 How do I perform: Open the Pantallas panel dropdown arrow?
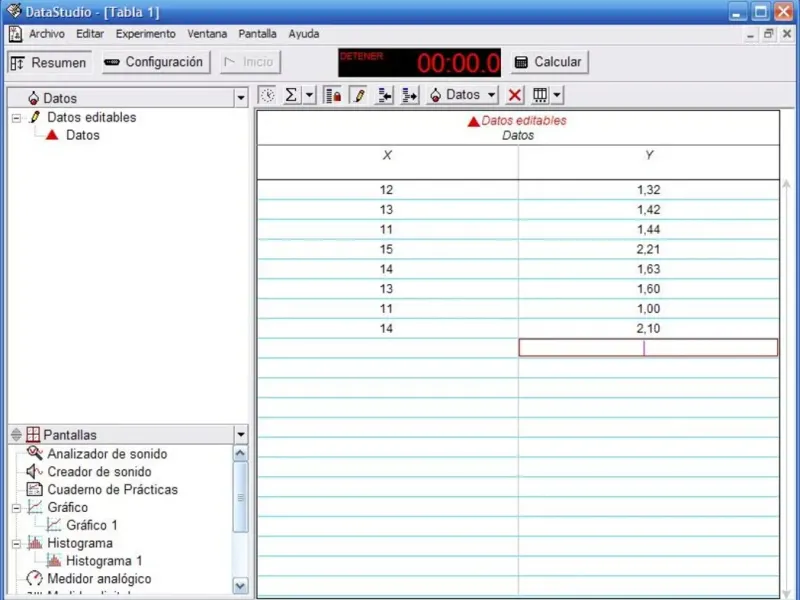(x=241, y=435)
